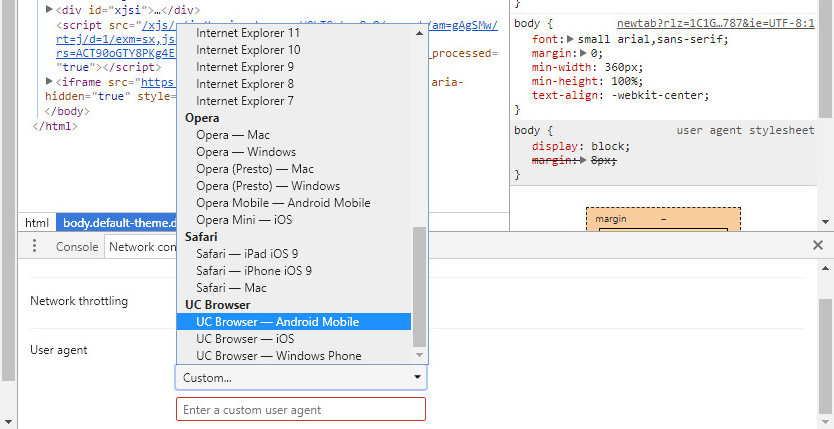The height and width of the screenshot is (429, 834).
Task: Expand the margin: 0 shorthand triangle
Action: pos(583,53)
